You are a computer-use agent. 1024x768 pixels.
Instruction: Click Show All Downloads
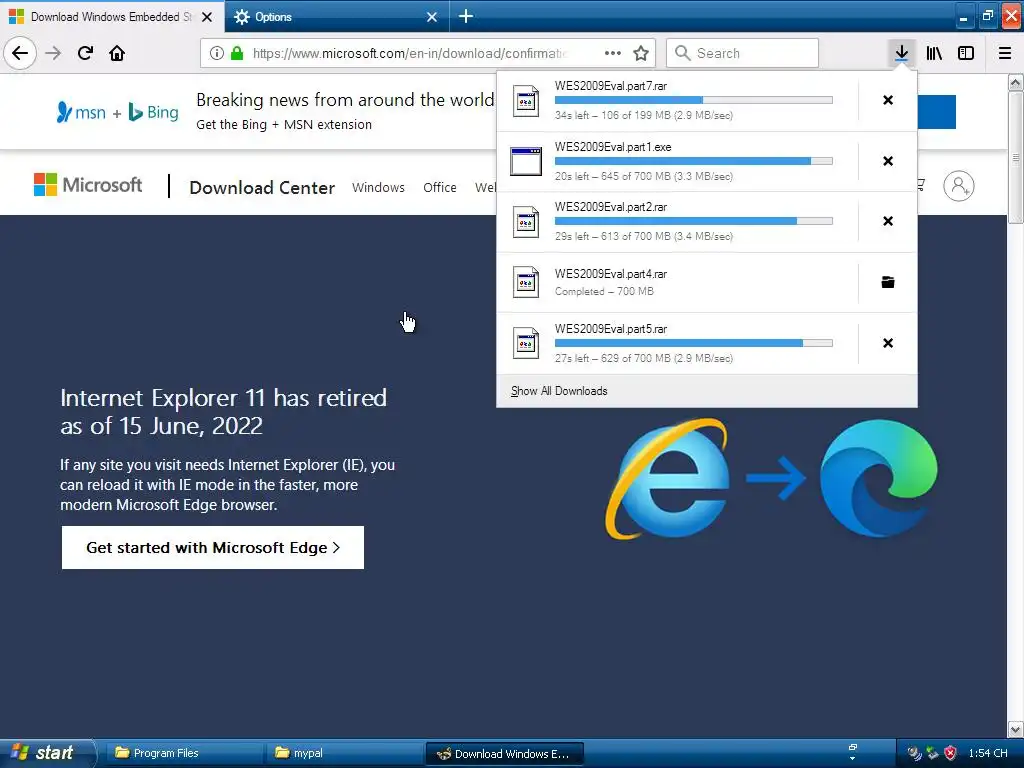(559, 391)
